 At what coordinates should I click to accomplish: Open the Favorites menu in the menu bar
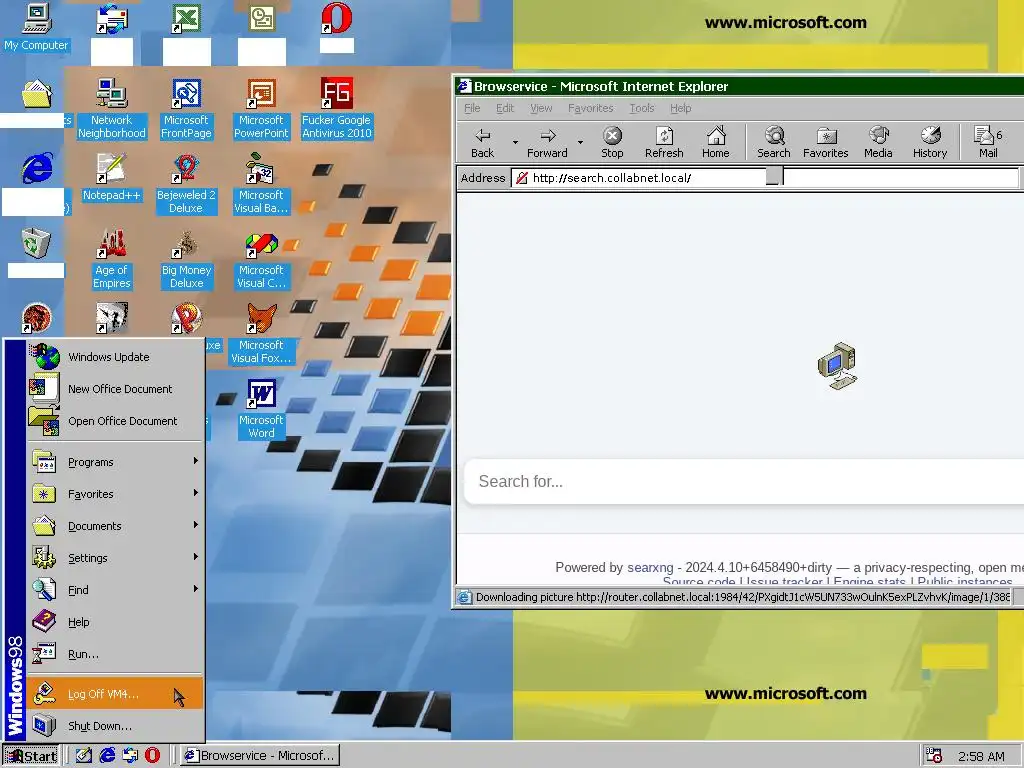(x=590, y=108)
